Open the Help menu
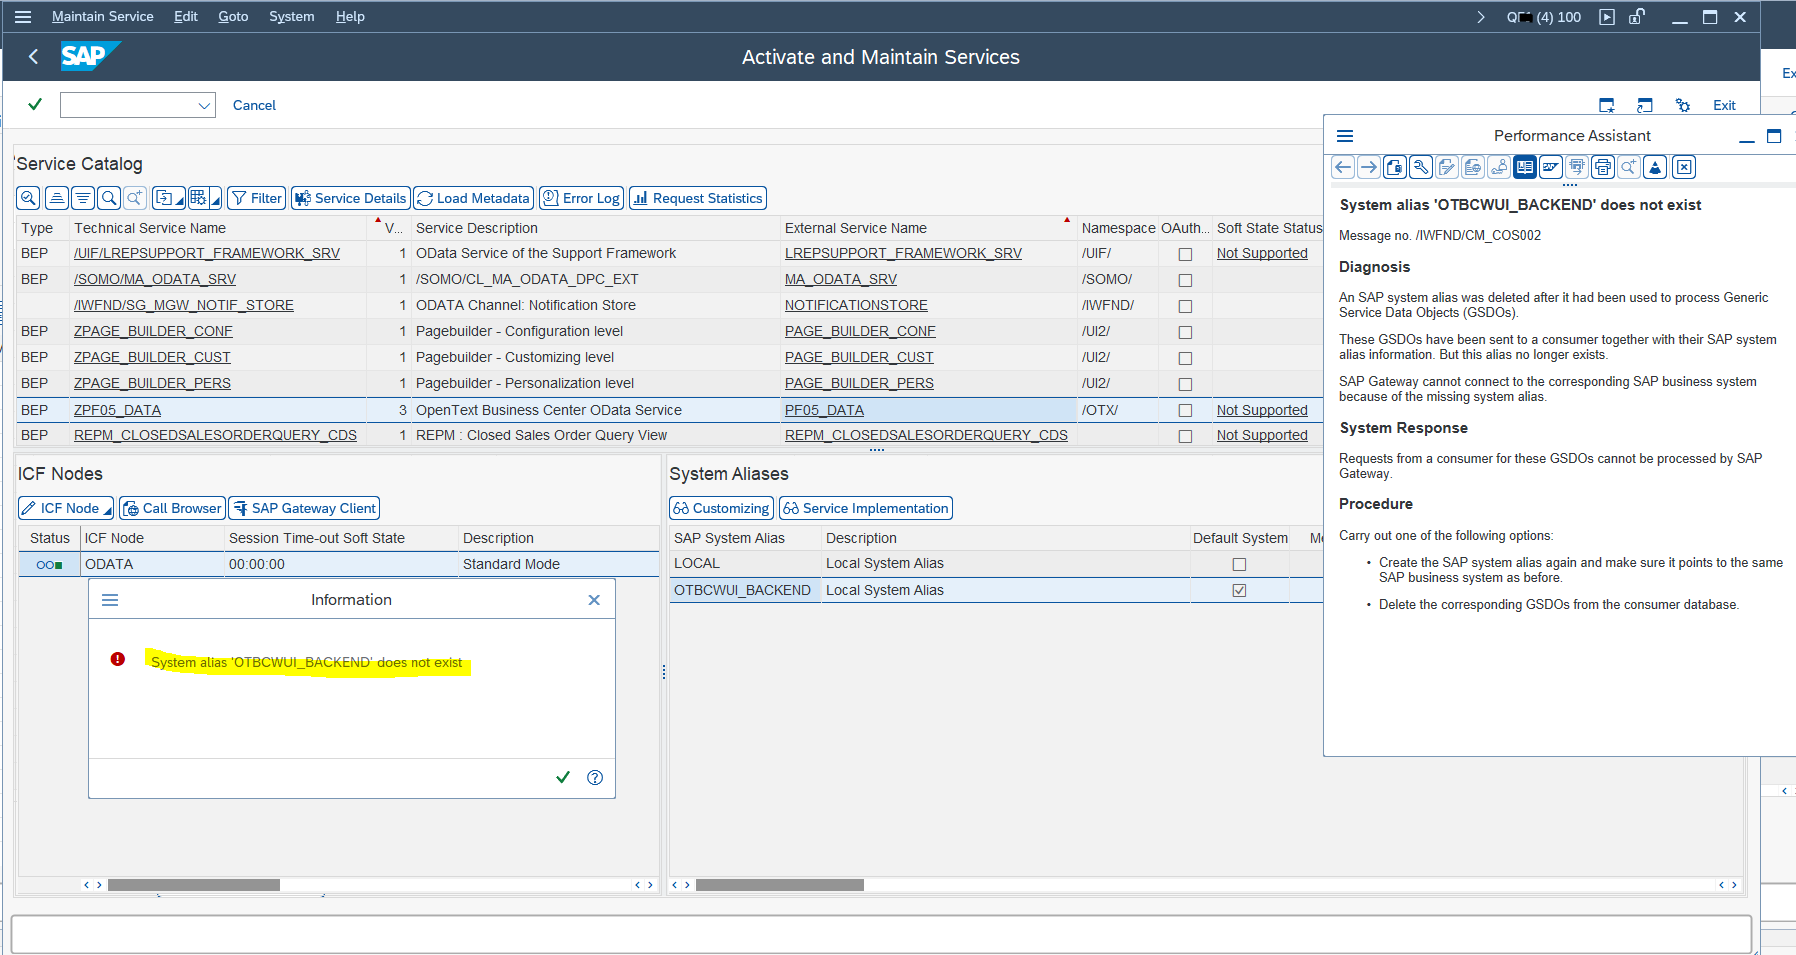Viewport: 1796px width, 955px height. point(350,17)
